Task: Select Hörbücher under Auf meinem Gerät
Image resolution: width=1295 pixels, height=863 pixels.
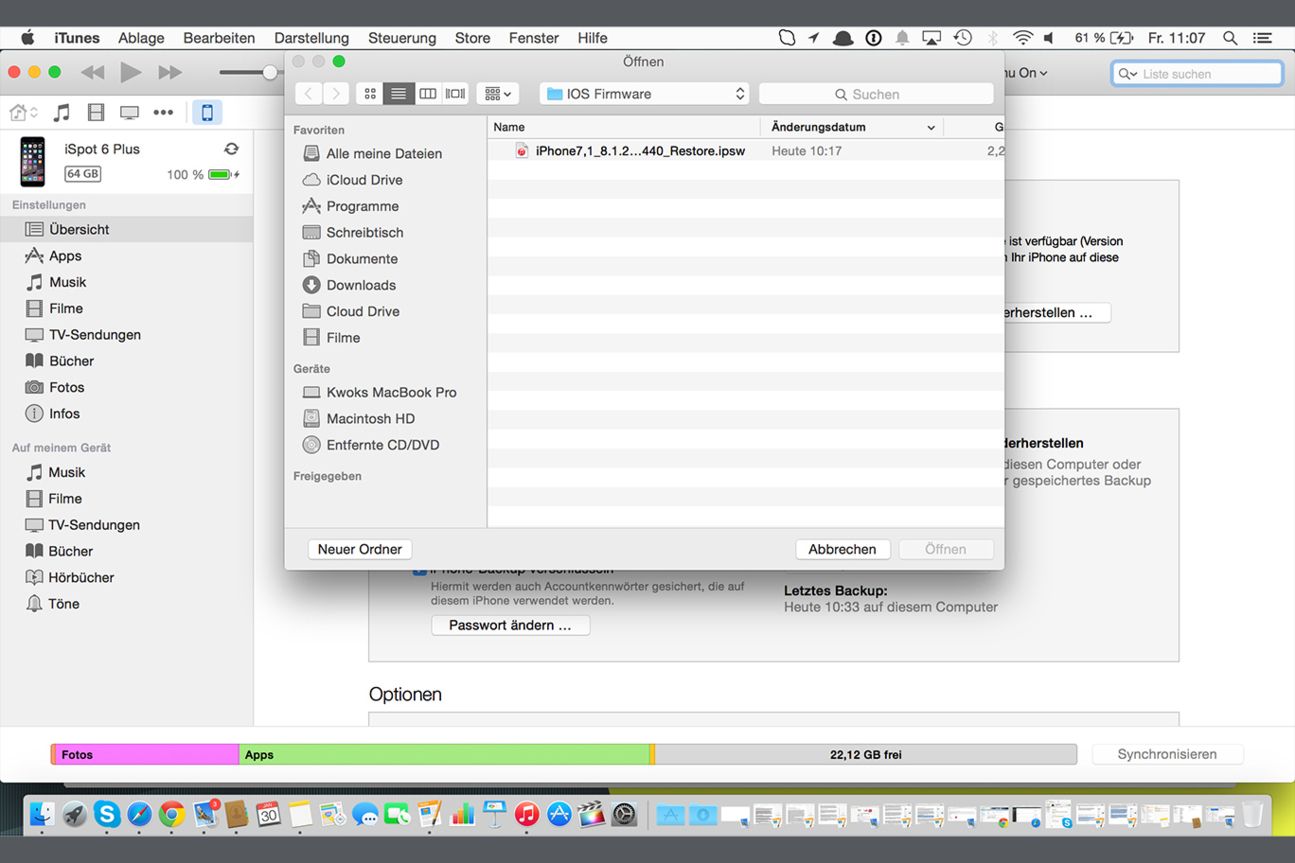Action: click(x=126, y=577)
